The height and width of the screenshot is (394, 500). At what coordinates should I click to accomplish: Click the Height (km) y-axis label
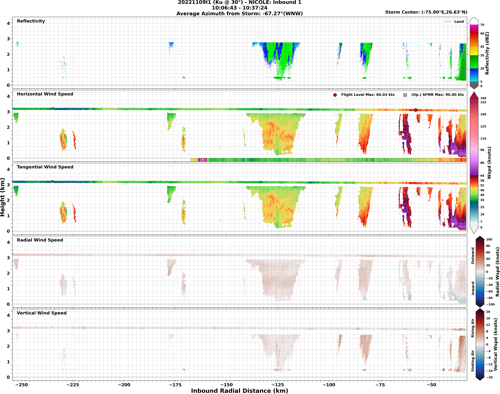[x=3, y=197]
